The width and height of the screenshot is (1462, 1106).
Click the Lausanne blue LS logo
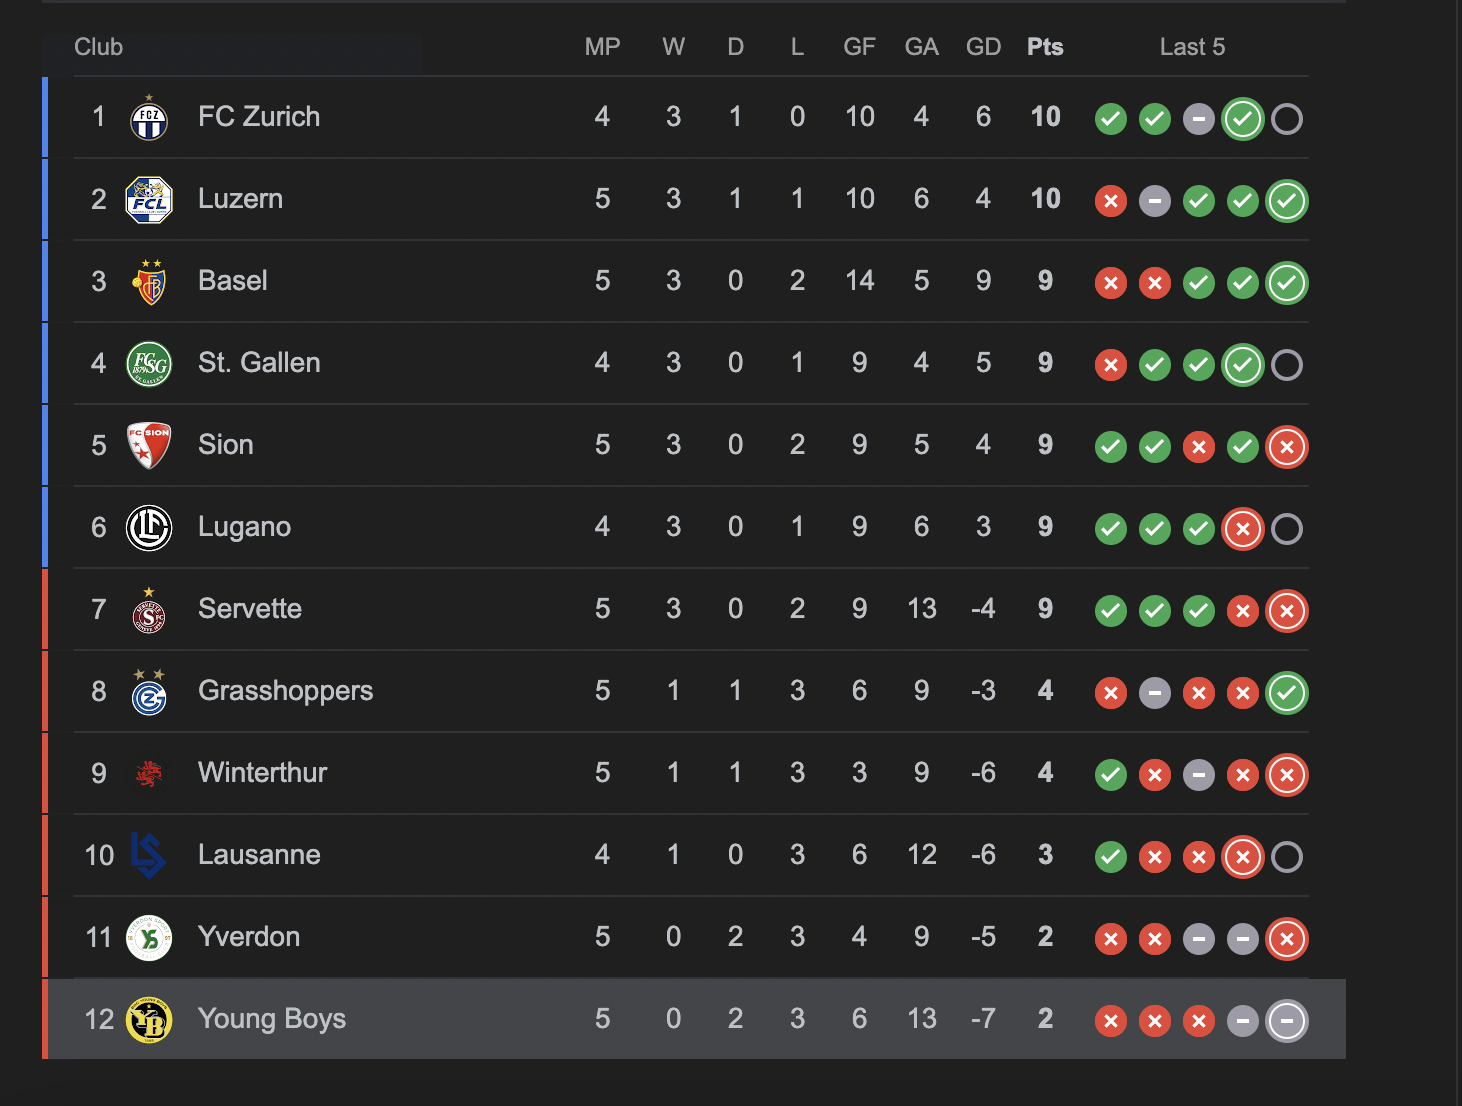[149, 855]
